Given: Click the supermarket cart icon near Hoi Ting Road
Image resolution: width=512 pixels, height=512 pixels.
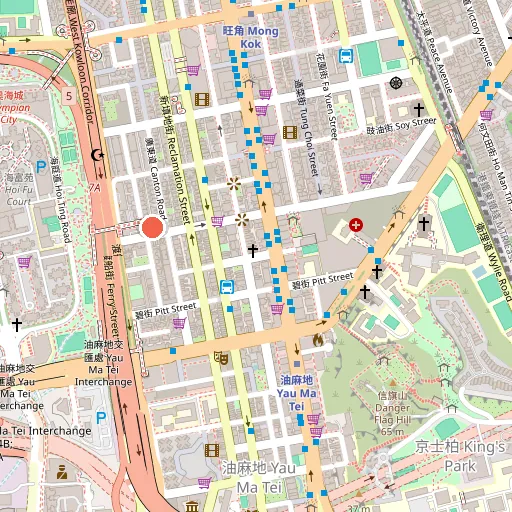Looking at the screenshot, I should (x=24, y=262).
